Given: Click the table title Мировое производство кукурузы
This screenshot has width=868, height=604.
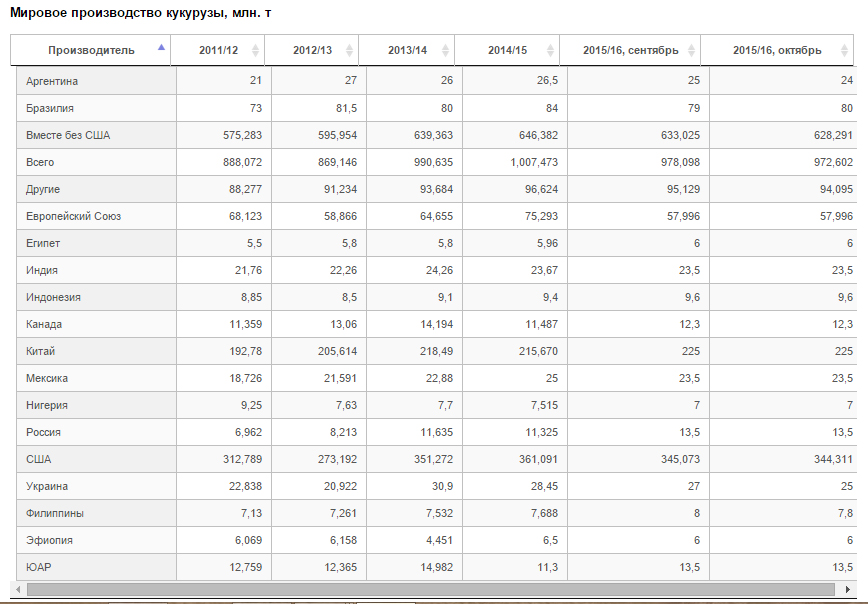Looking at the screenshot, I should 140,13.
